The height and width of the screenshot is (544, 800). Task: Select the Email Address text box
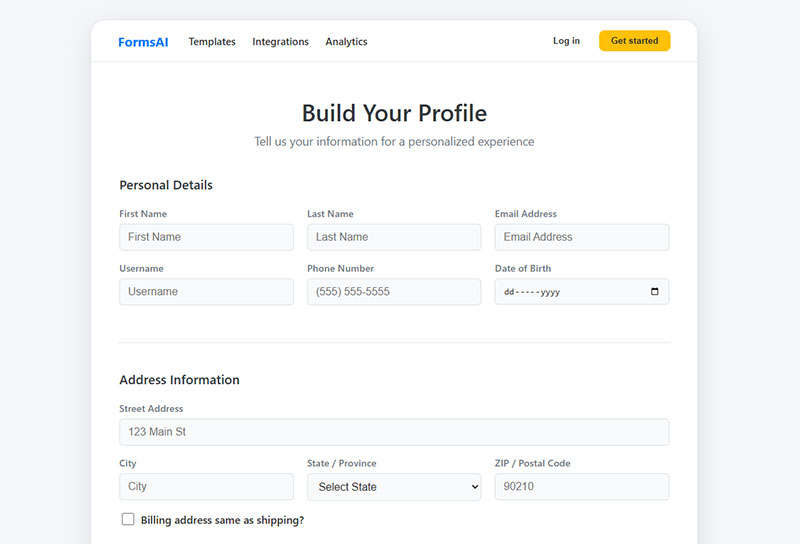pyautogui.click(x=581, y=237)
